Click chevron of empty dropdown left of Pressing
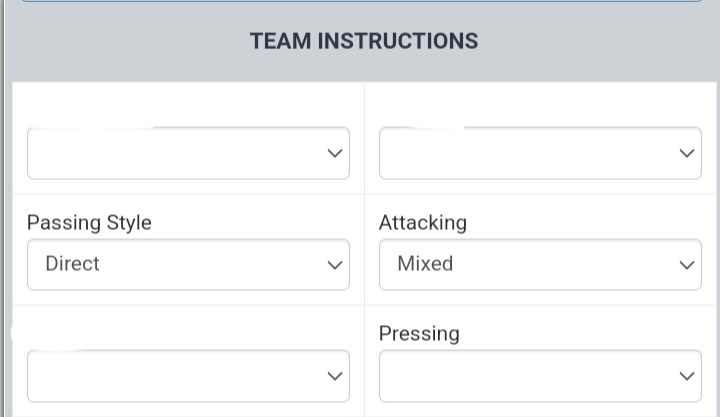The image size is (720, 417). pos(334,376)
